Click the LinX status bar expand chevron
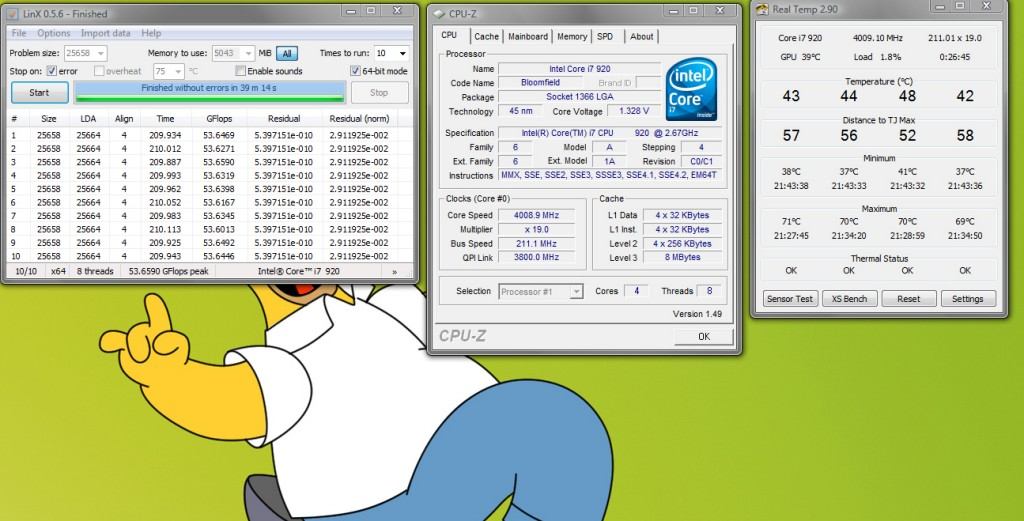The height and width of the screenshot is (521, 1024). (394, 271)
